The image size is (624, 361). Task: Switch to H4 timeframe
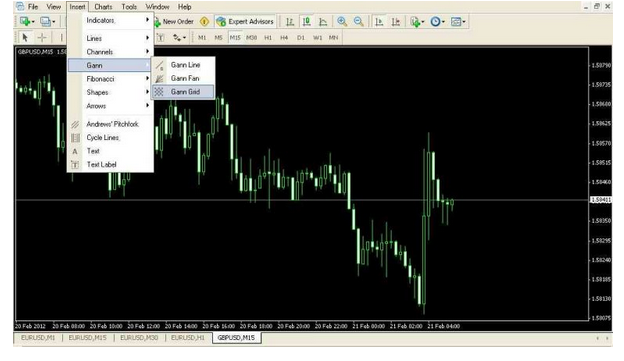coord(284,37)
